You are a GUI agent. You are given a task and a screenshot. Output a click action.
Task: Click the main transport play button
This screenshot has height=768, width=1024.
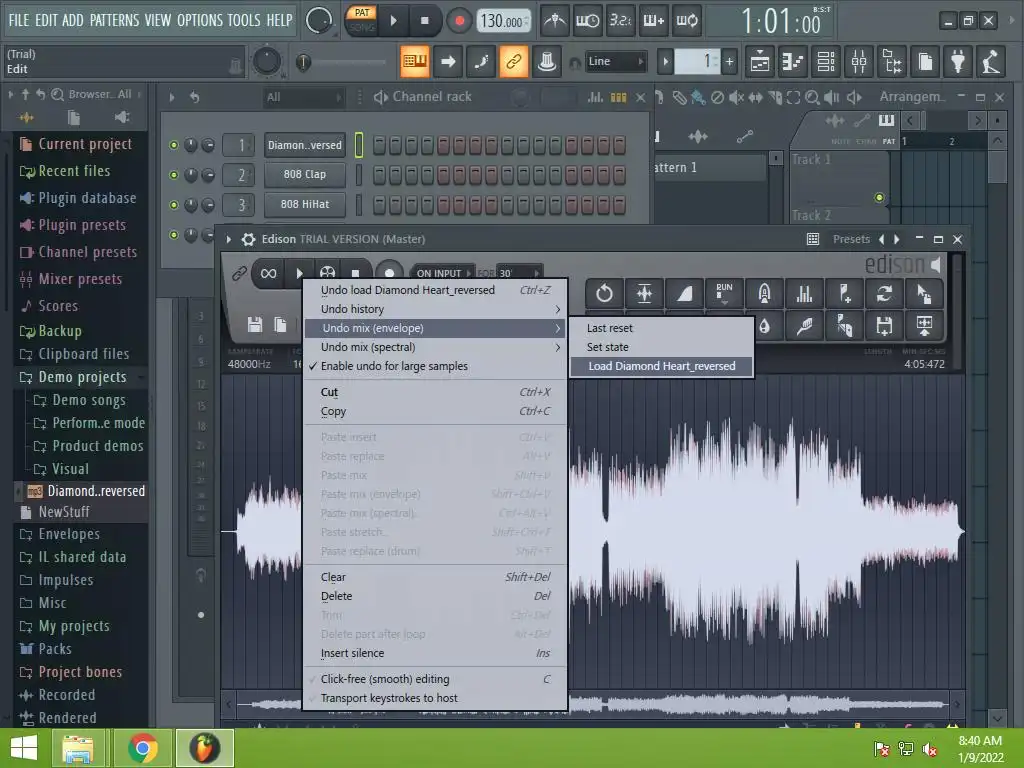(393, 21)
